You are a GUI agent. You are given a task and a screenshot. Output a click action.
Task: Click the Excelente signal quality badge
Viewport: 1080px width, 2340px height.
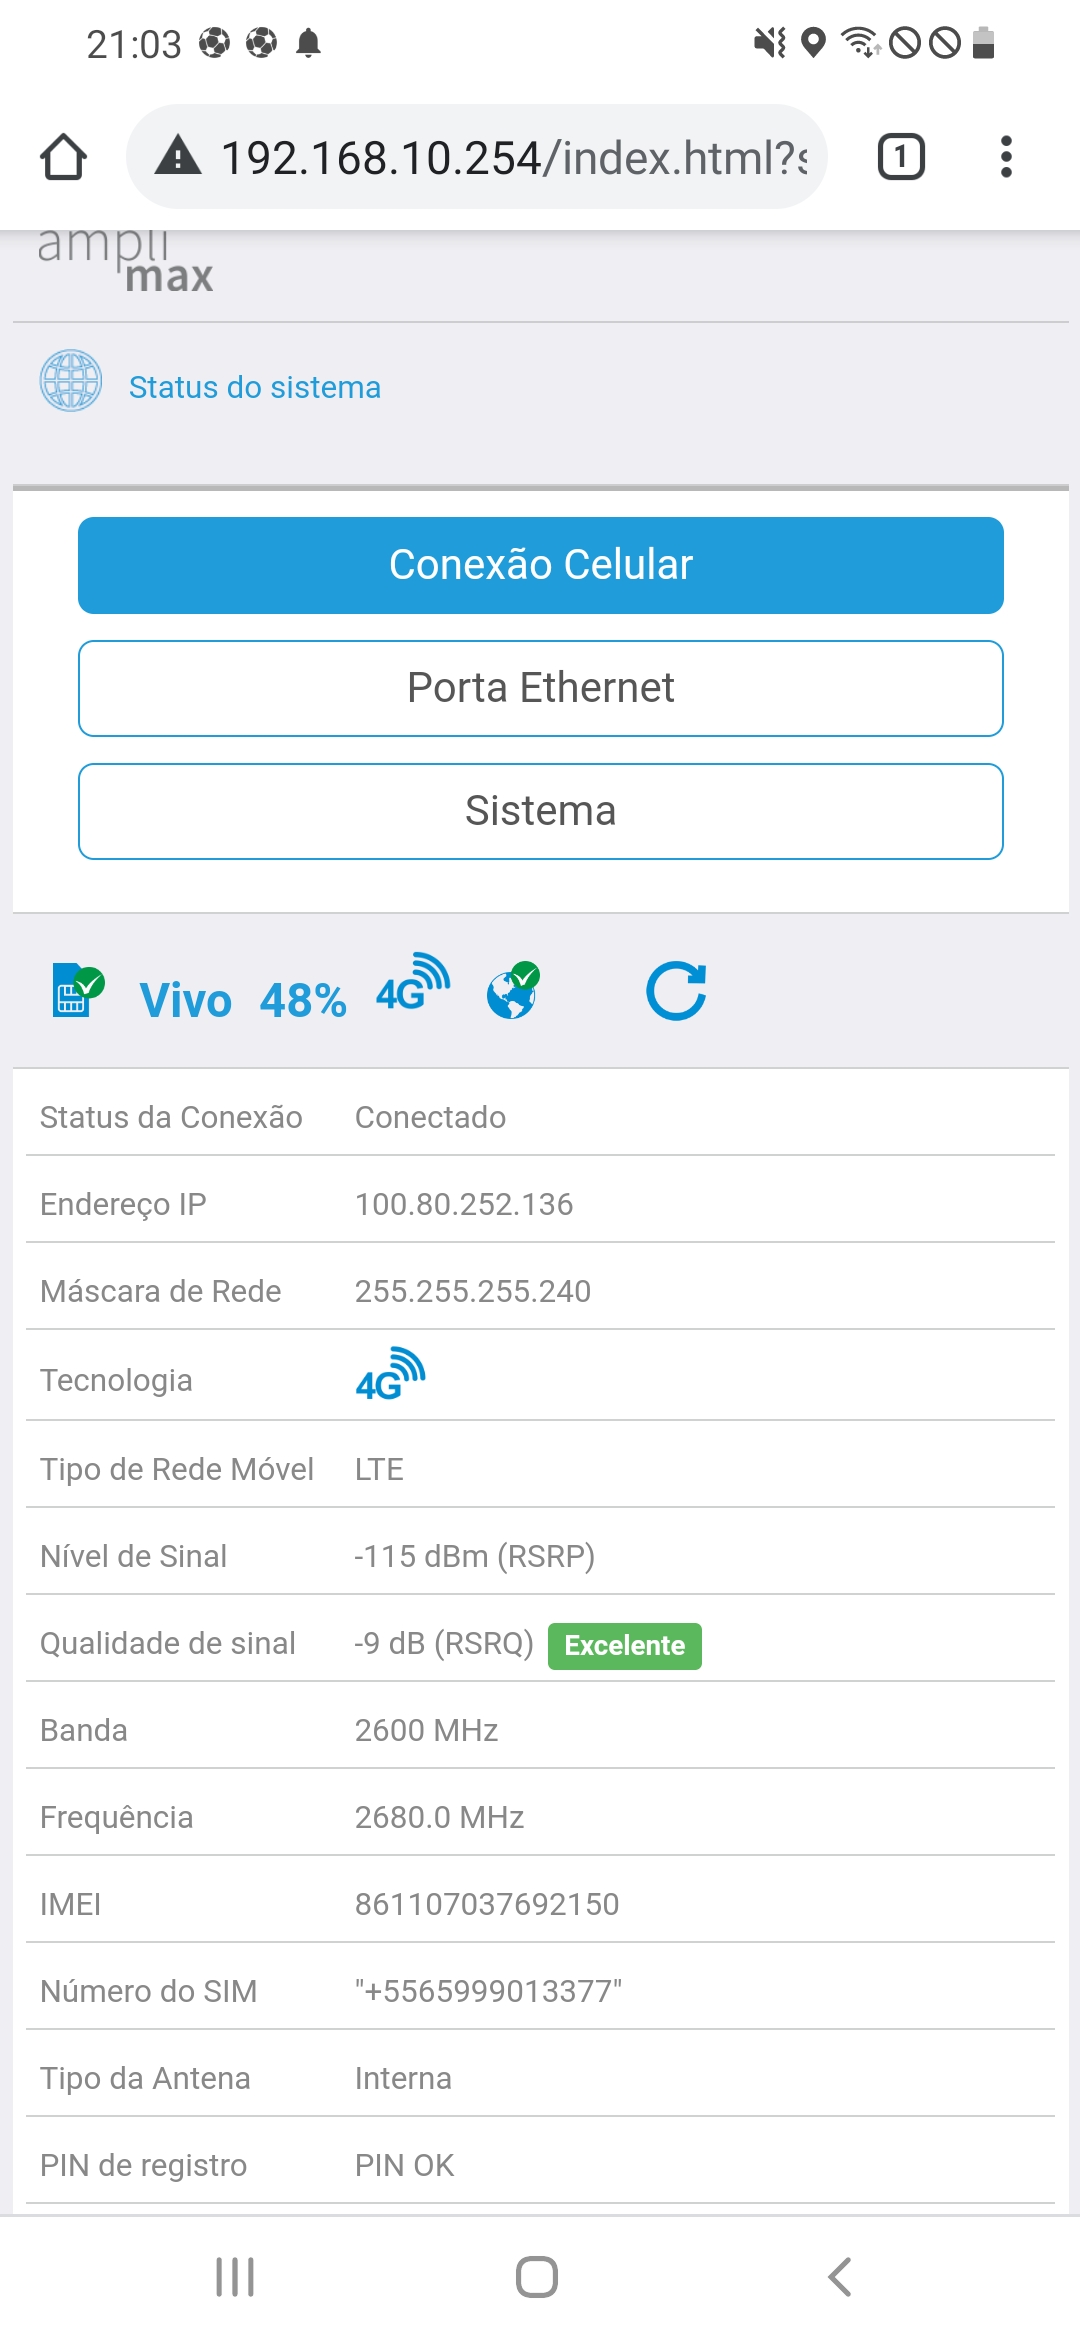[x=624, y=1646]
